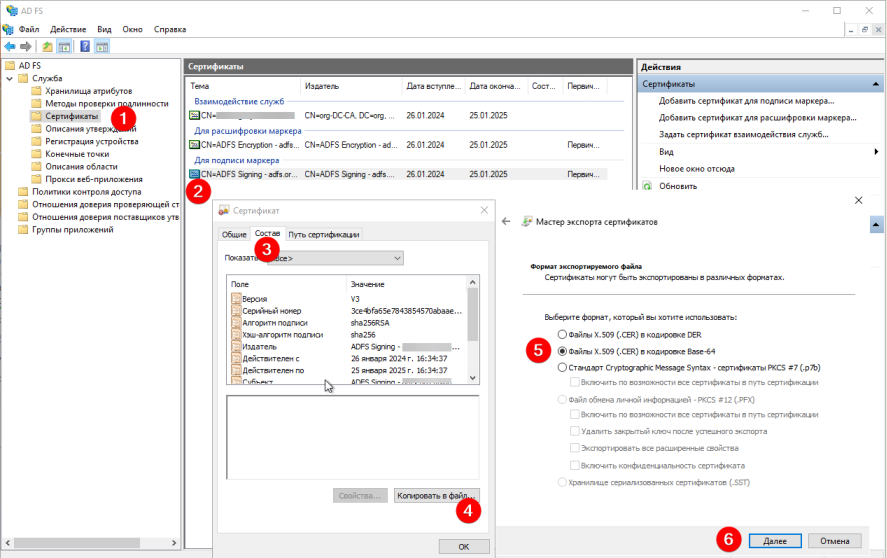Open the Показать field filter dropdown
The width and height of the screenshot is (887, 558).
[x=397, y=258]
